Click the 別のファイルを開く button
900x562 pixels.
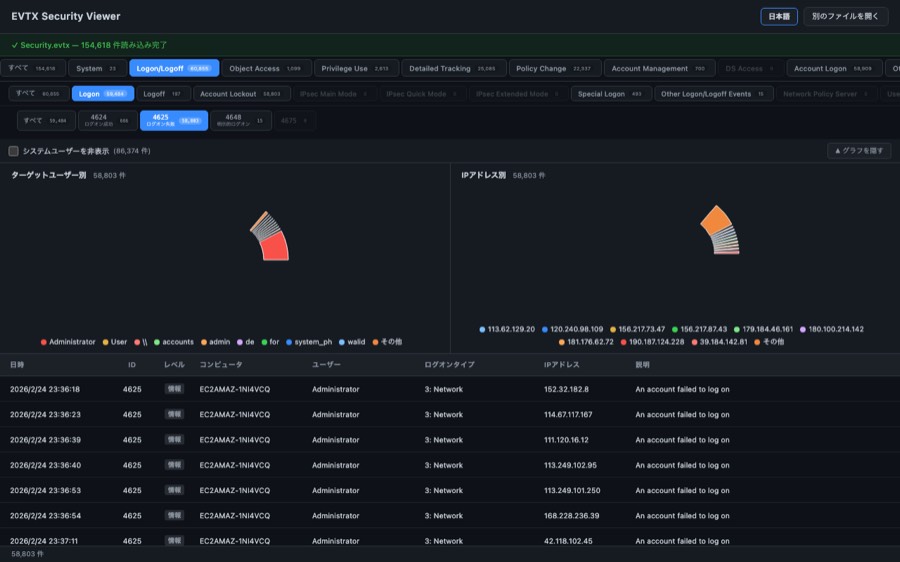click(x=845, y=16)
